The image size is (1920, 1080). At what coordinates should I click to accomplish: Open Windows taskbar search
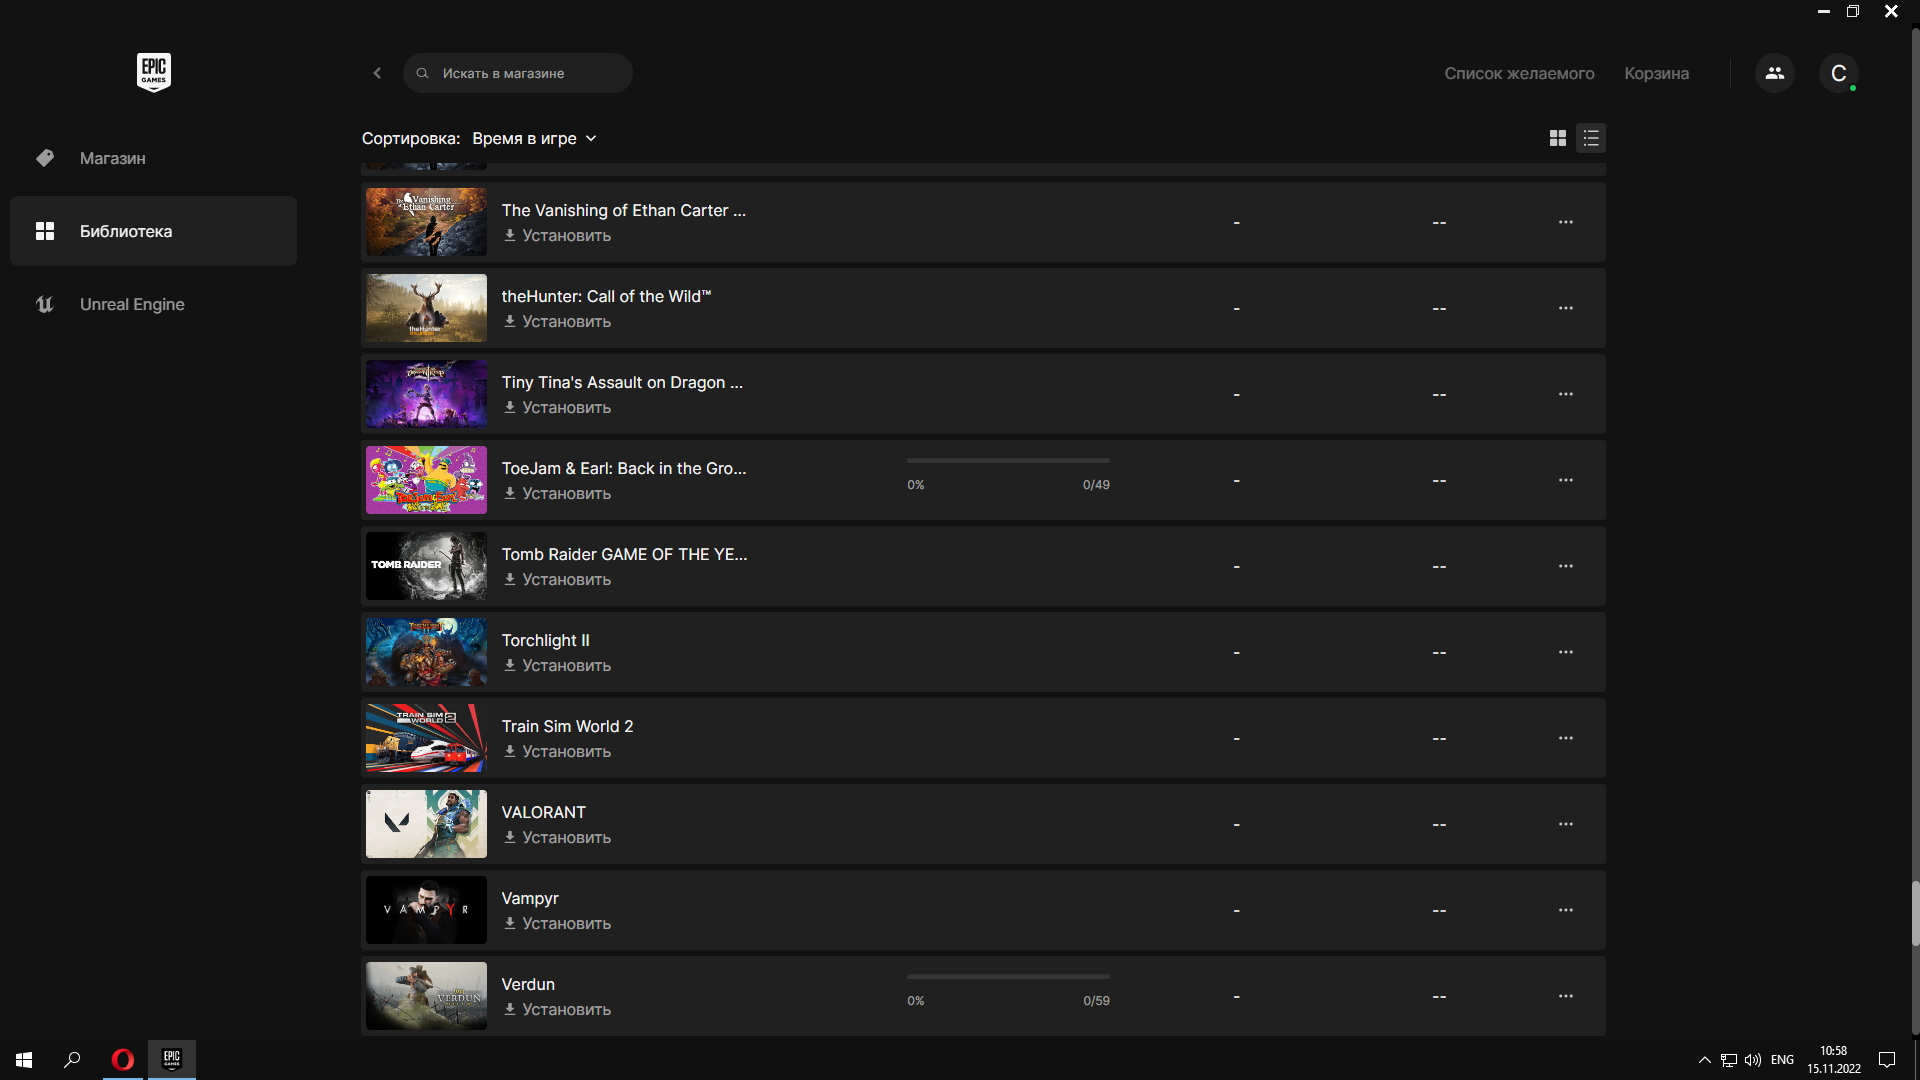tap(72, 1060)
